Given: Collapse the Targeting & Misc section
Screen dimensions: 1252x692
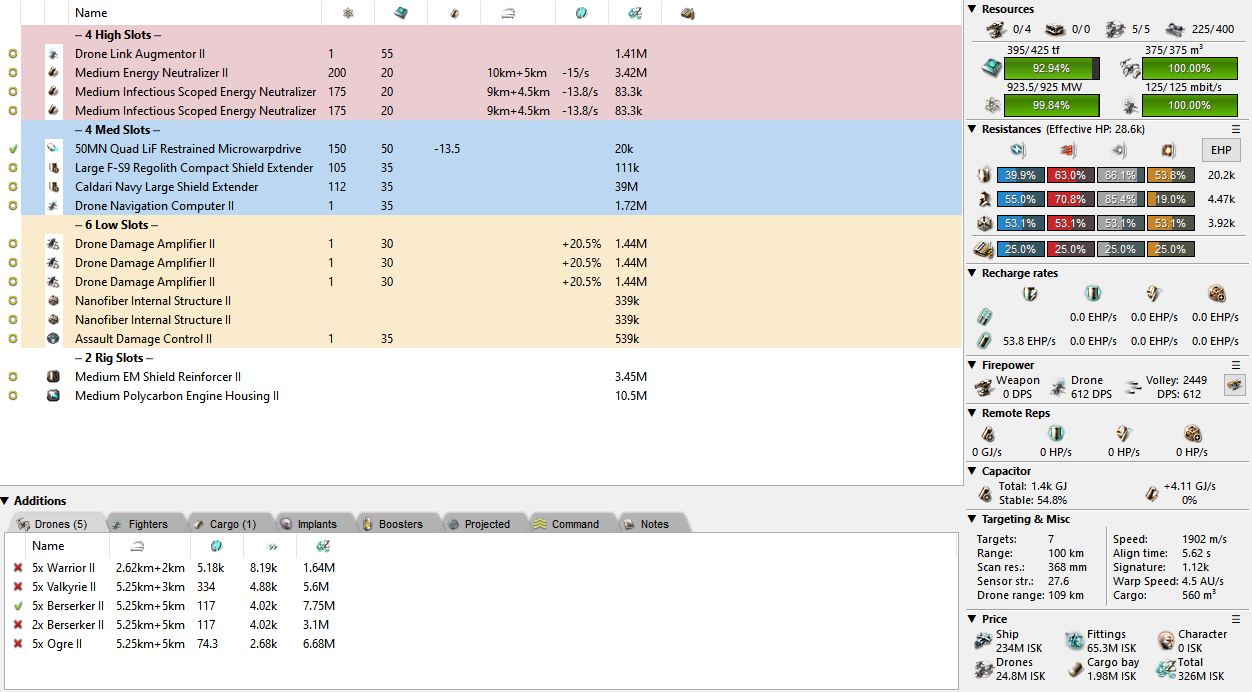Looking at the screenshot, I should (973, 519).
